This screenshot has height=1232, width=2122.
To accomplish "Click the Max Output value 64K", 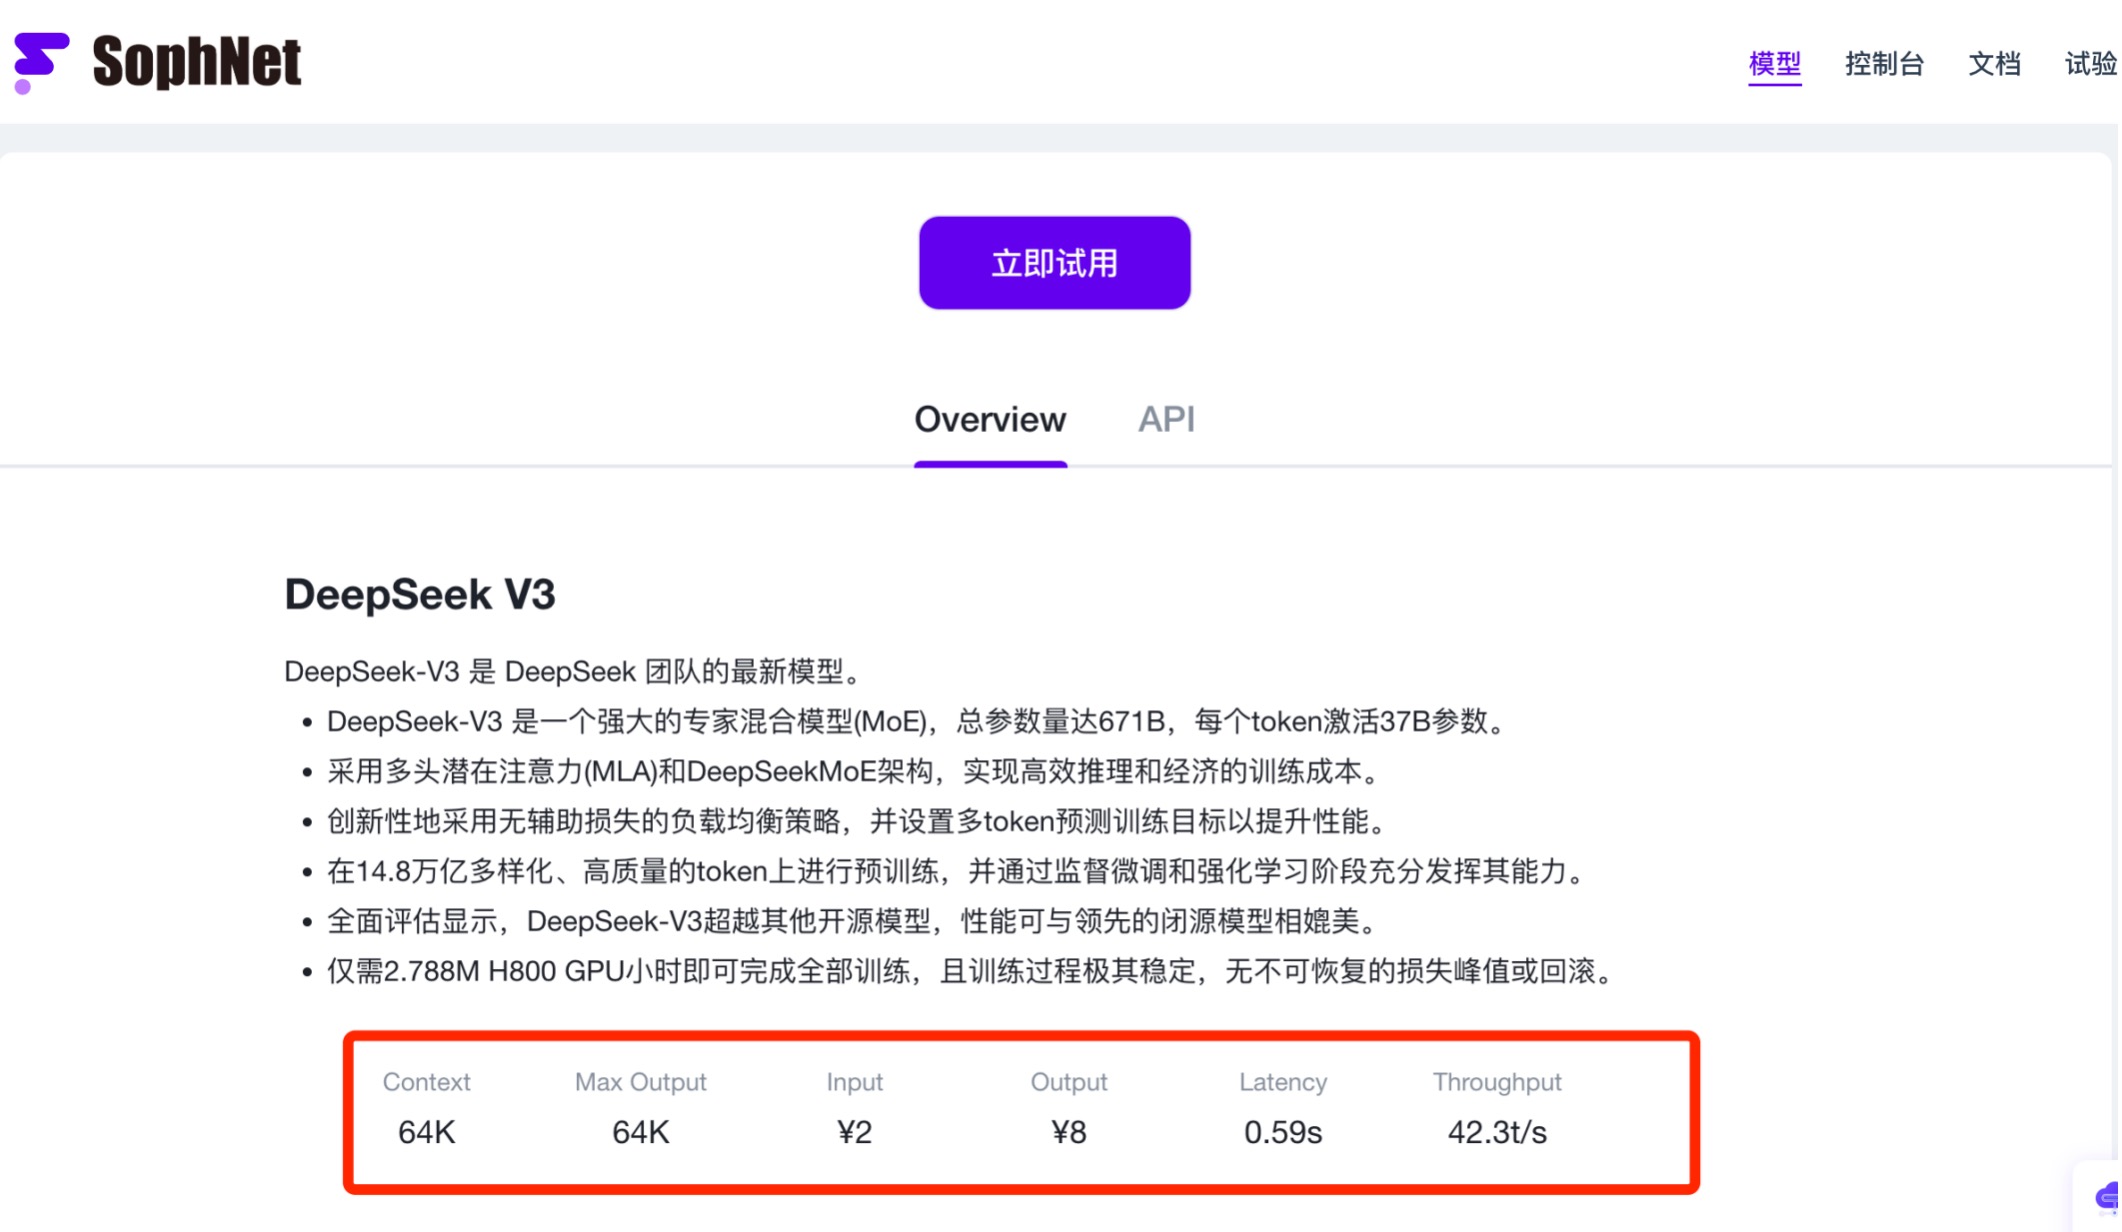I will (x=640, y=1132).
